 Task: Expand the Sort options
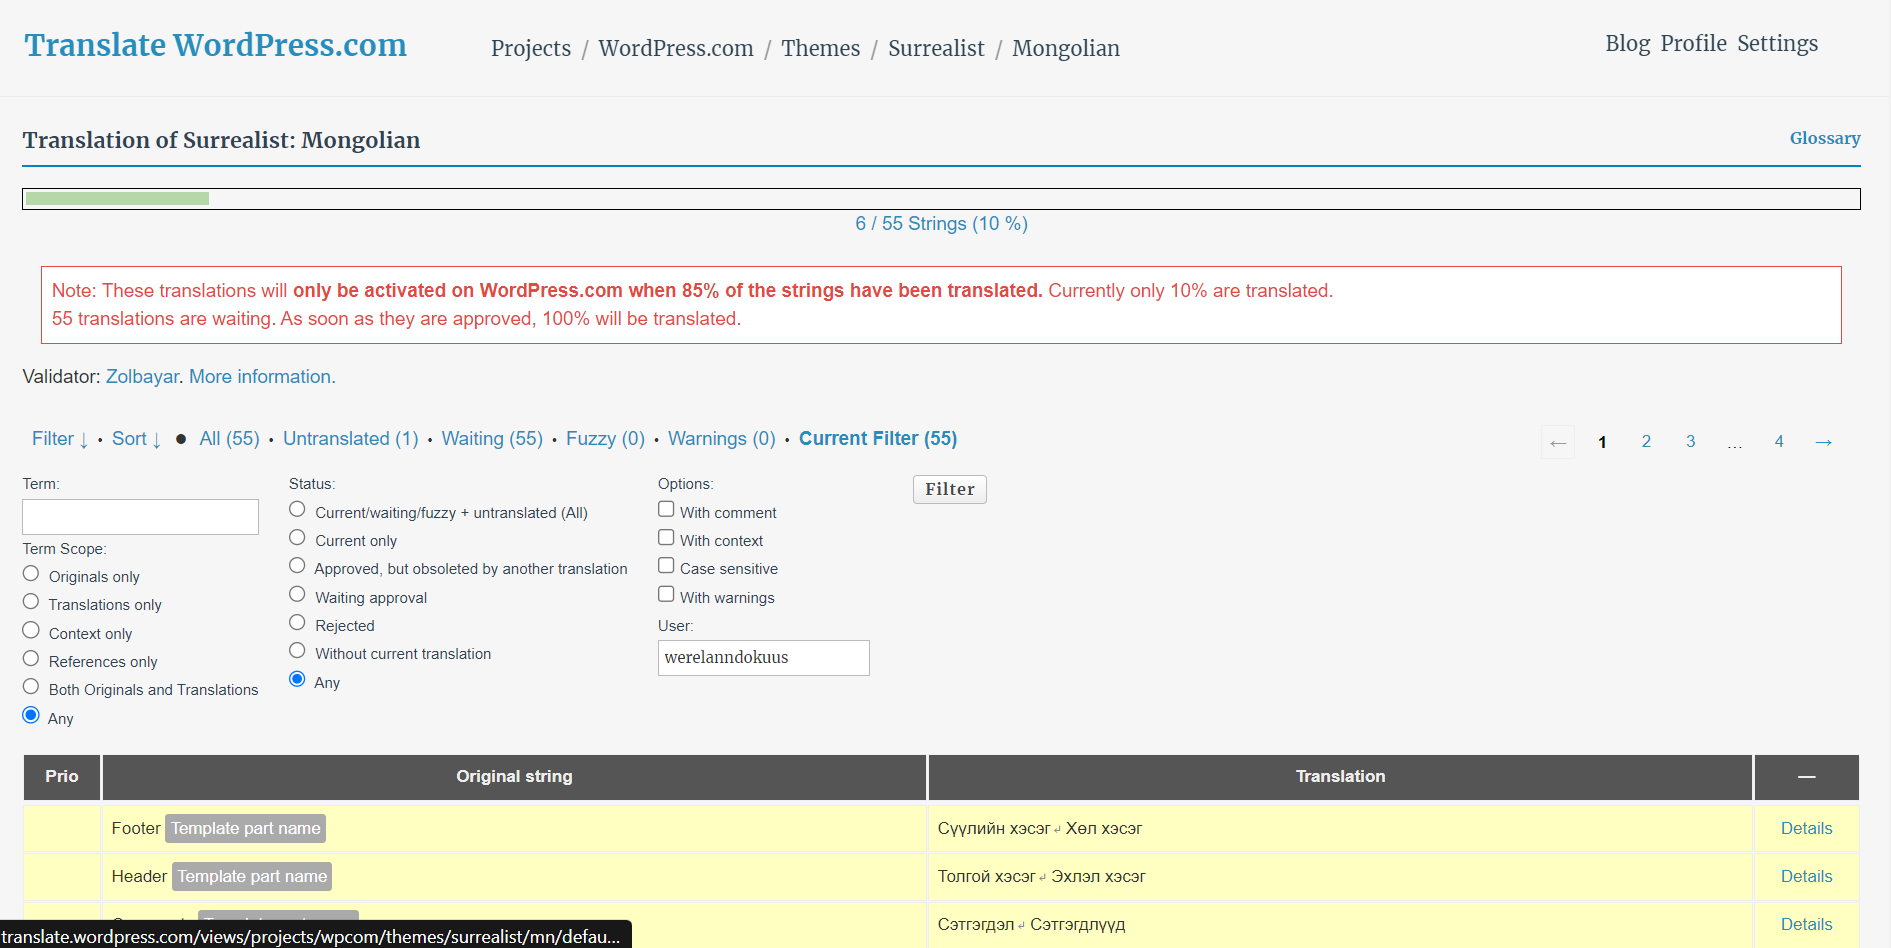[136, 439]
